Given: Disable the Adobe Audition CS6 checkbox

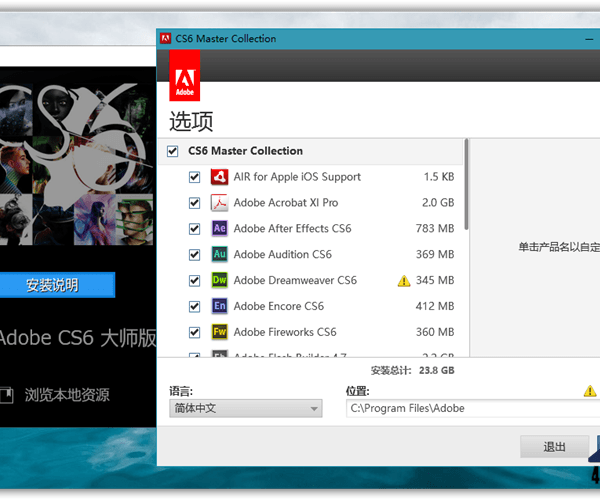Looking at the screenshot, I should point(195,255).
